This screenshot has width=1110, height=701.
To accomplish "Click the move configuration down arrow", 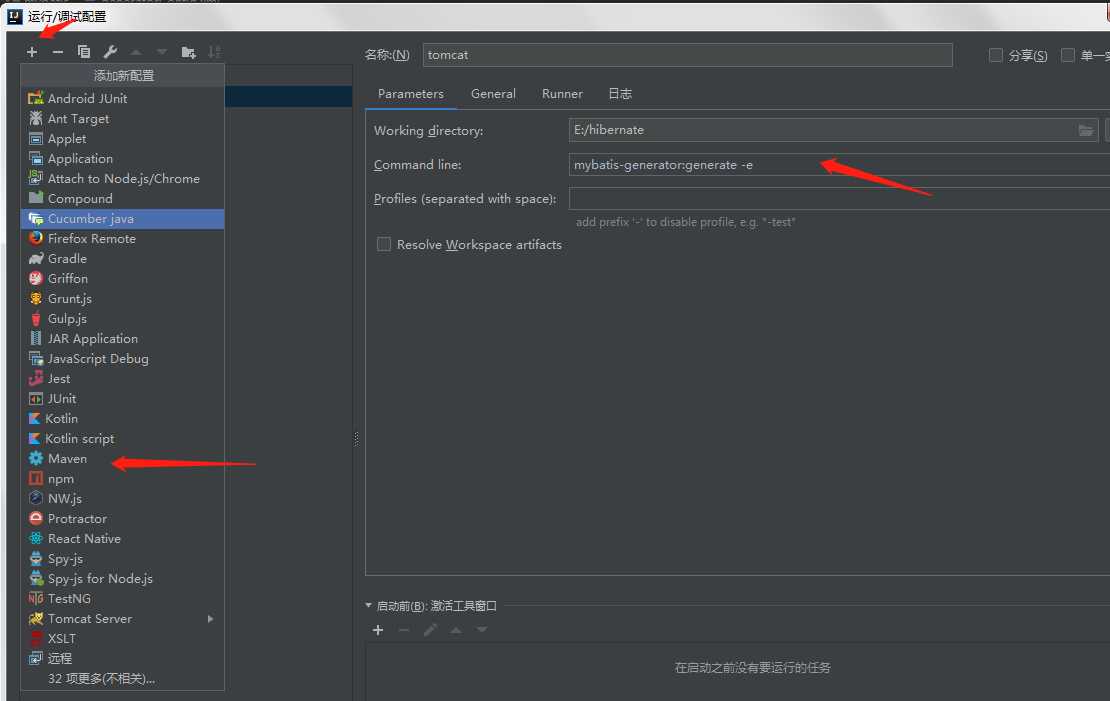I will [162, 52].
